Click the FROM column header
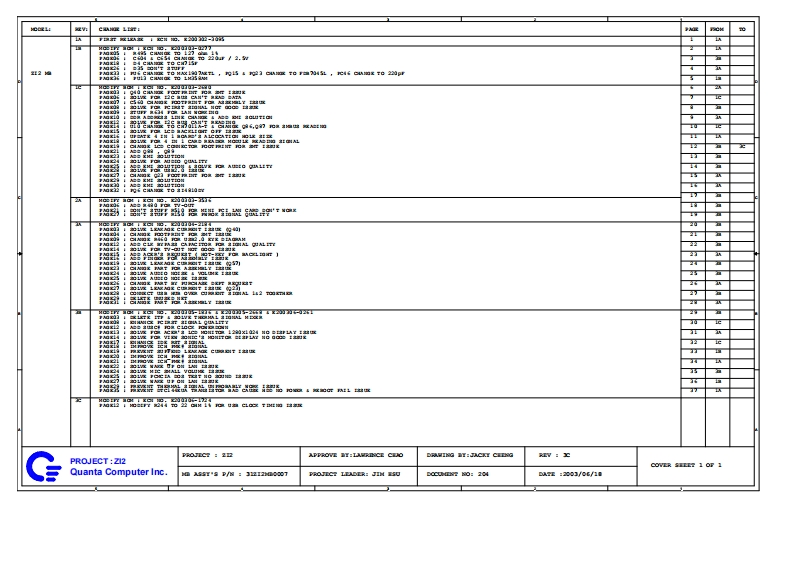This screenshot has height=561, width=793. [717, 30]
